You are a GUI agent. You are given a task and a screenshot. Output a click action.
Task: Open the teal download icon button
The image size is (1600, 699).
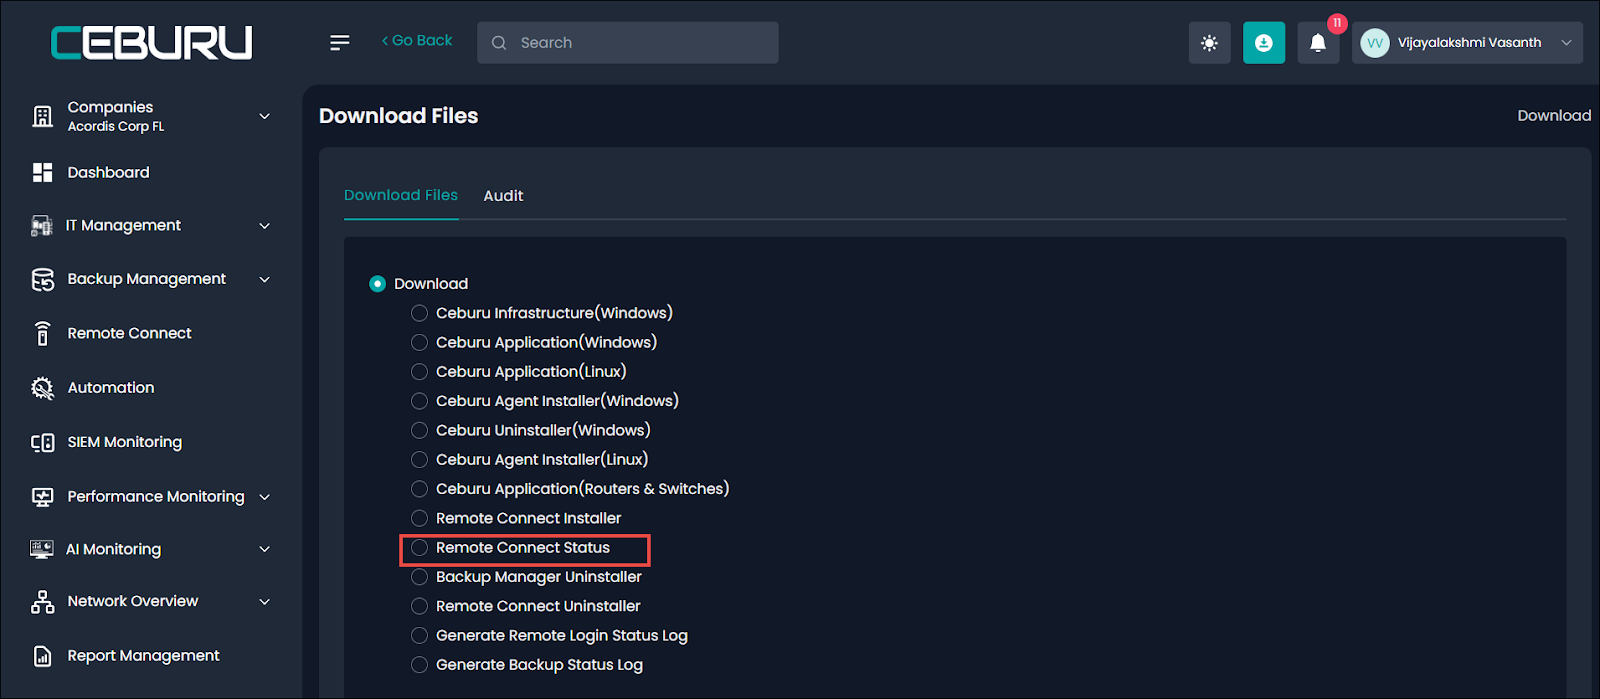tap(1264, 43)
